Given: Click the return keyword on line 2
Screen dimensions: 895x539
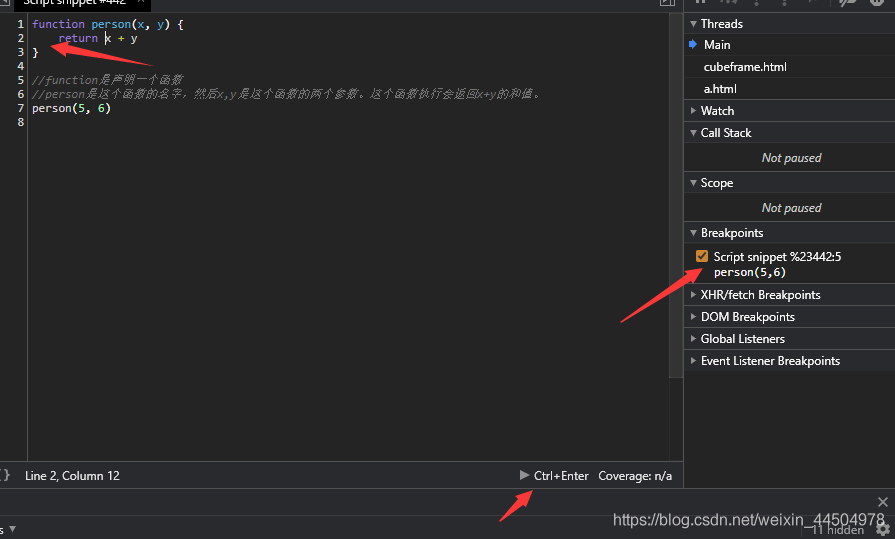Looking at the screenshot, I should click(x=78, y=38).
